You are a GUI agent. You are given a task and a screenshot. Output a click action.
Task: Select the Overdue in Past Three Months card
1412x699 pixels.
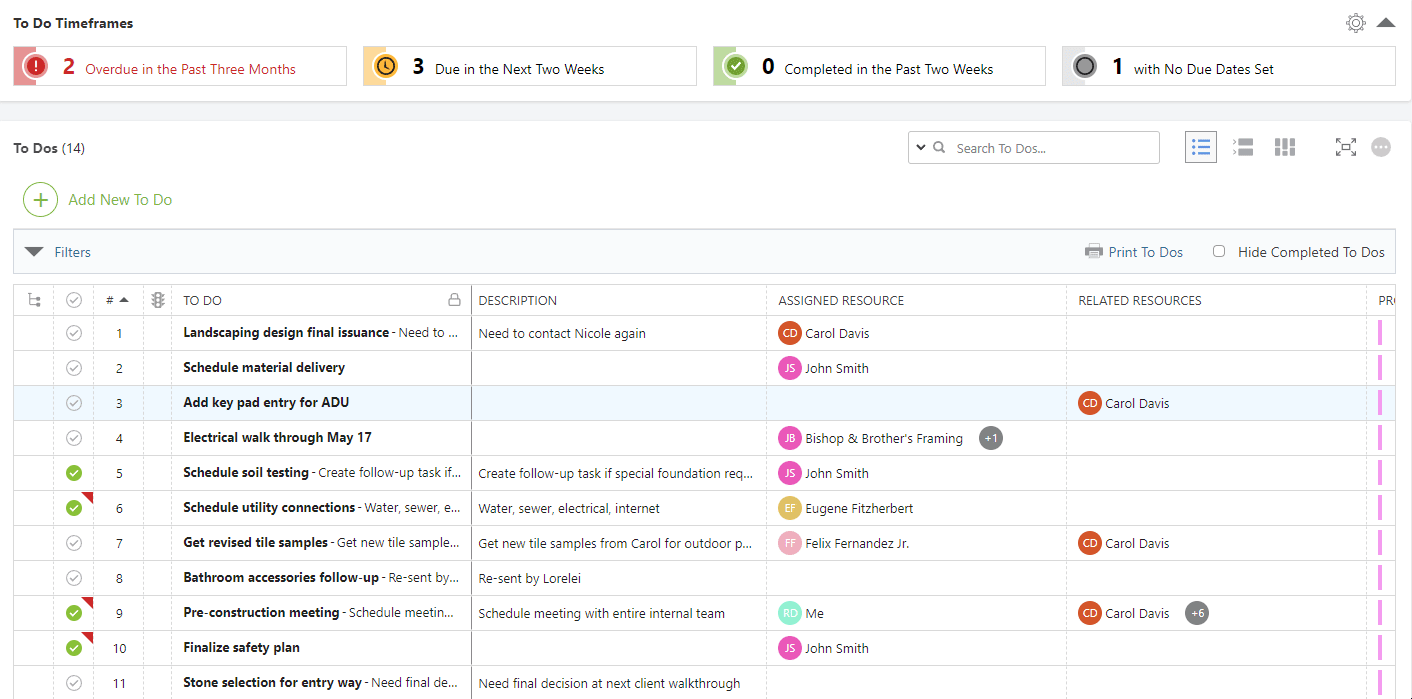click(180, 65)
